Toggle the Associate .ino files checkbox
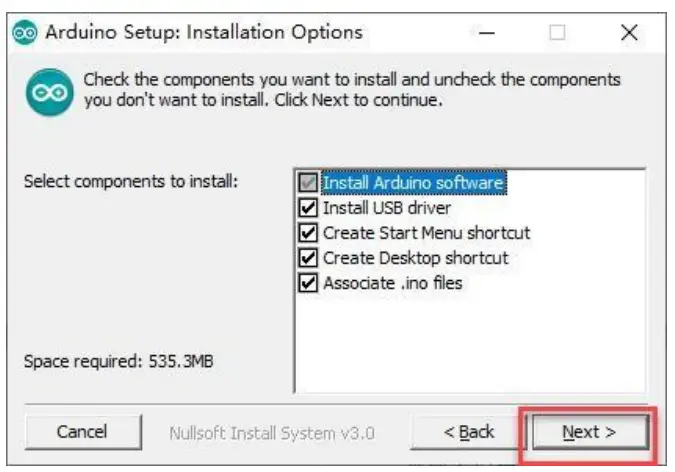Viewport: 675px width, 472px height. (308, 283)
